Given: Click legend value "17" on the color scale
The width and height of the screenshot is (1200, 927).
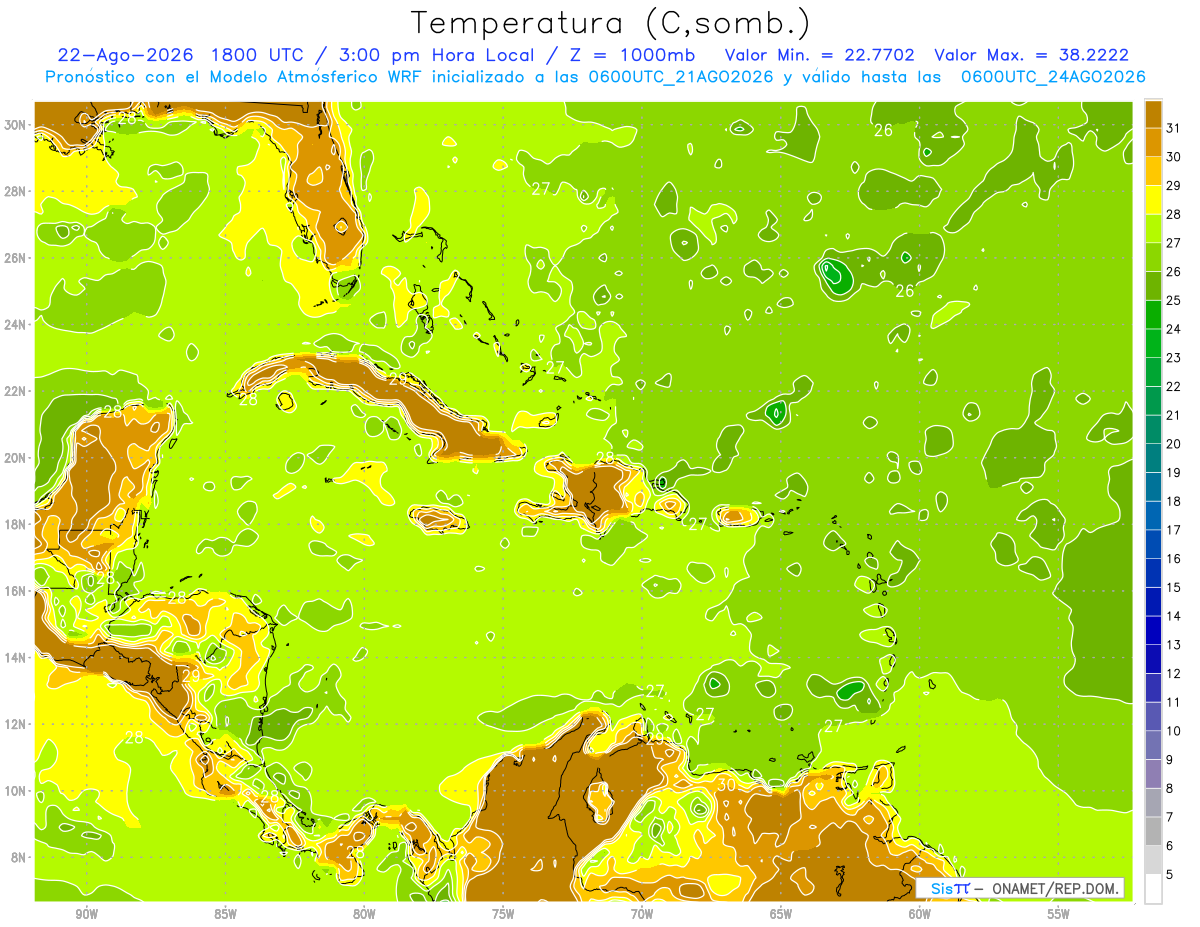Looking at the screenshot, I should 1173,530.
